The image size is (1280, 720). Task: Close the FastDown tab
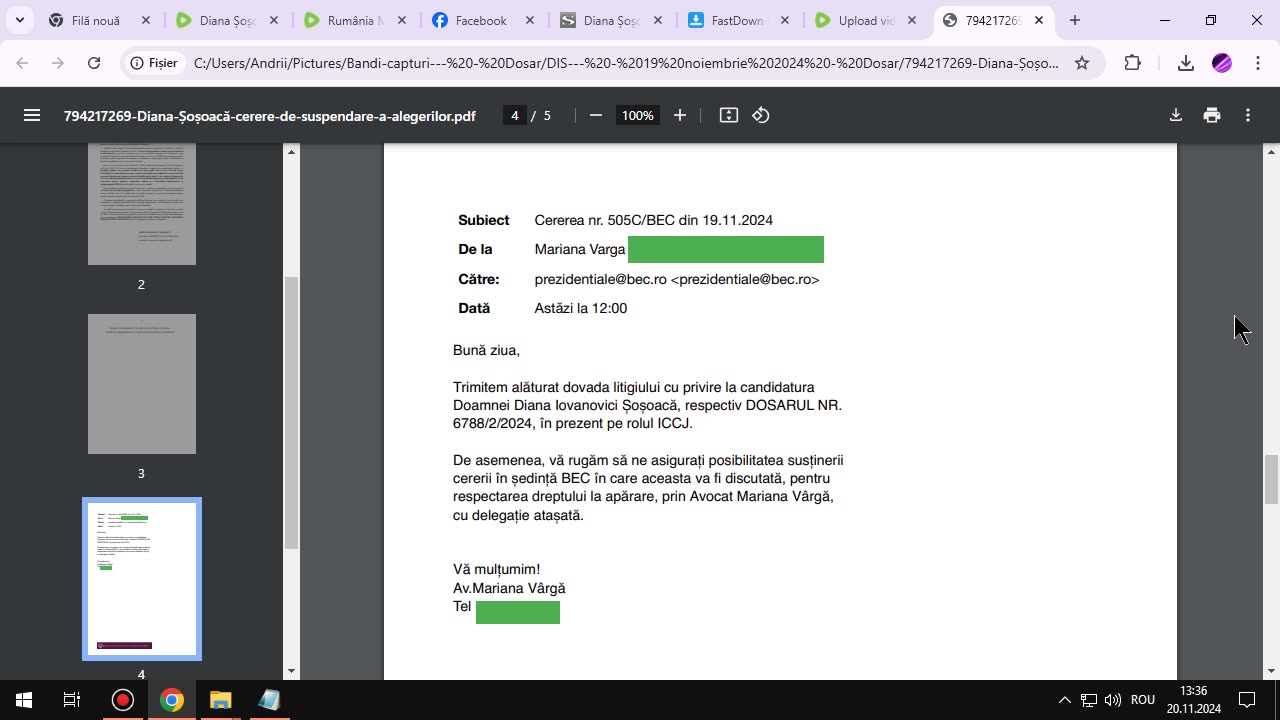(785, 20)
